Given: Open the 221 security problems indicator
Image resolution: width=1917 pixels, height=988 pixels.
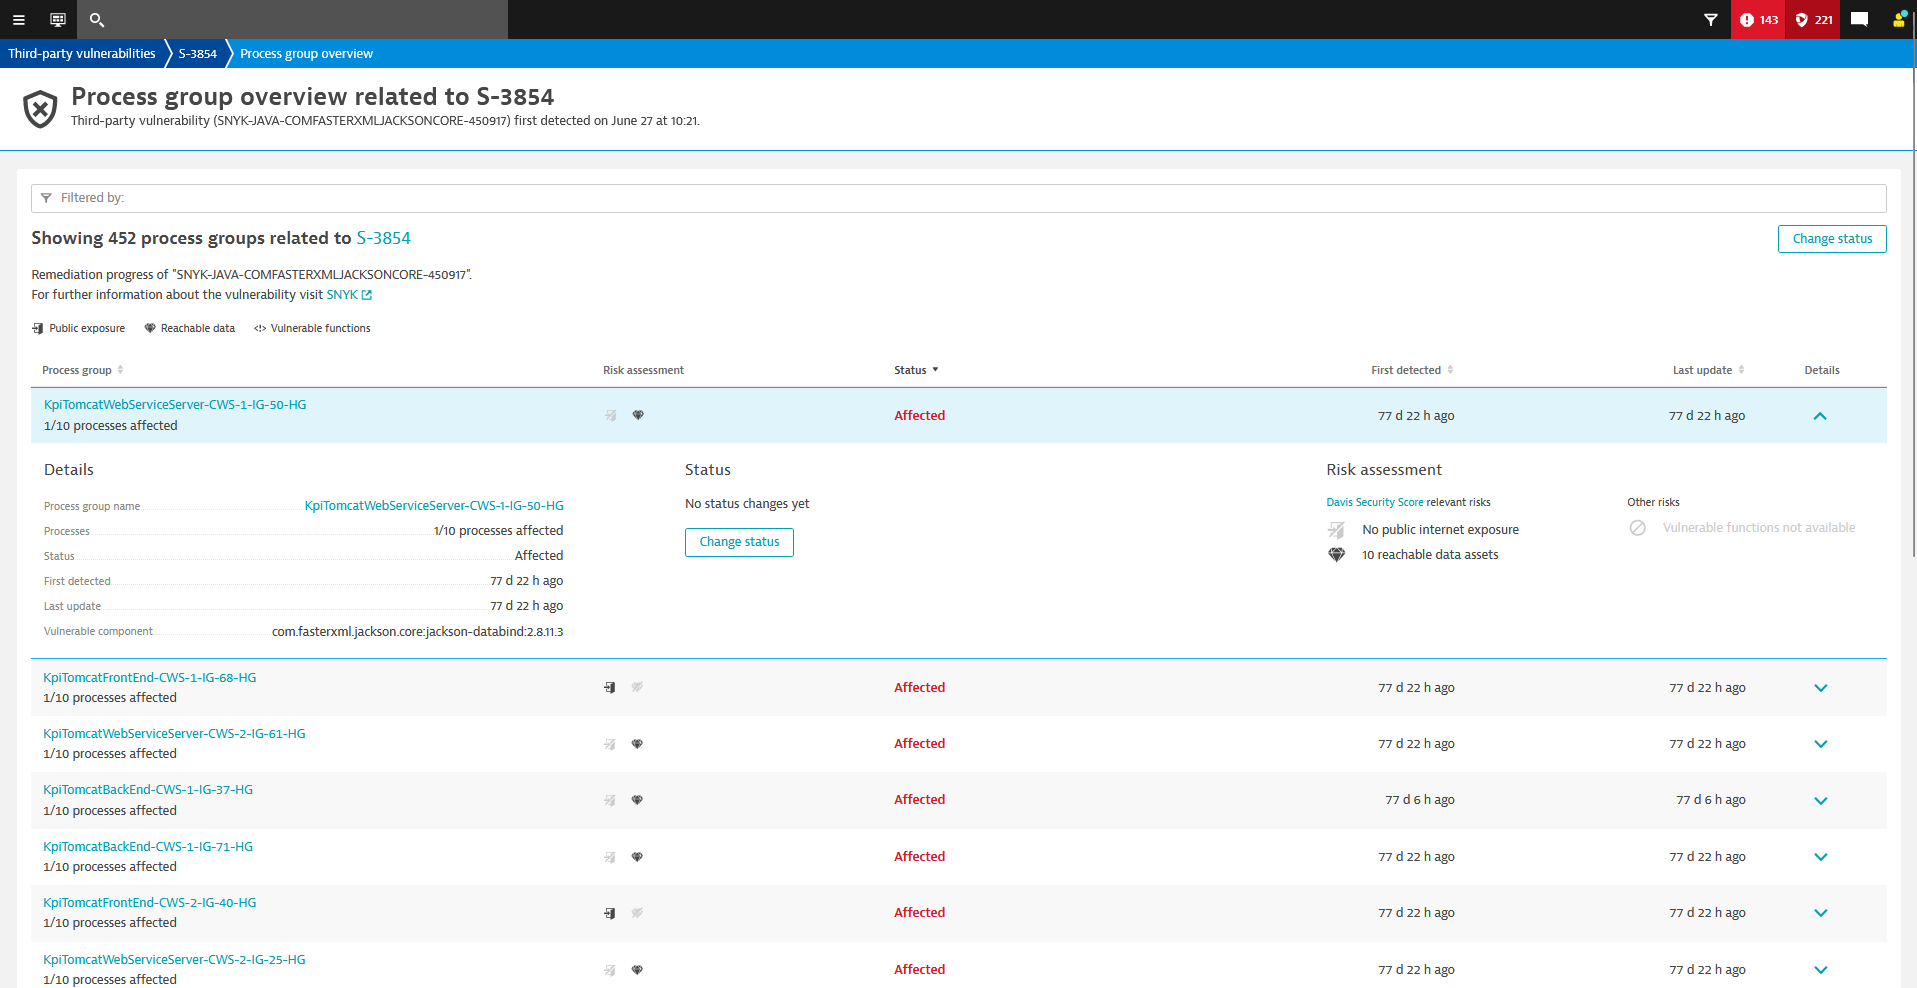Looking at the screenshot, I should click(1814, 20).
